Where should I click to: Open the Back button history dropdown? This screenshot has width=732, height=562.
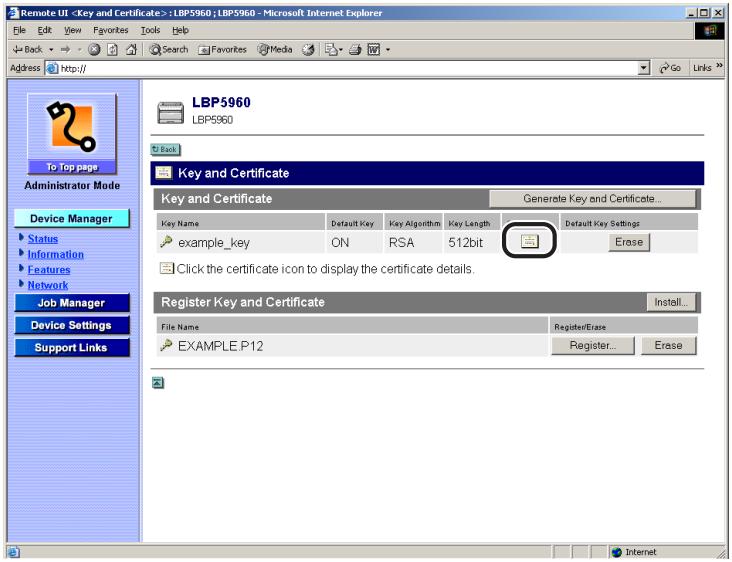click(51, 49)
